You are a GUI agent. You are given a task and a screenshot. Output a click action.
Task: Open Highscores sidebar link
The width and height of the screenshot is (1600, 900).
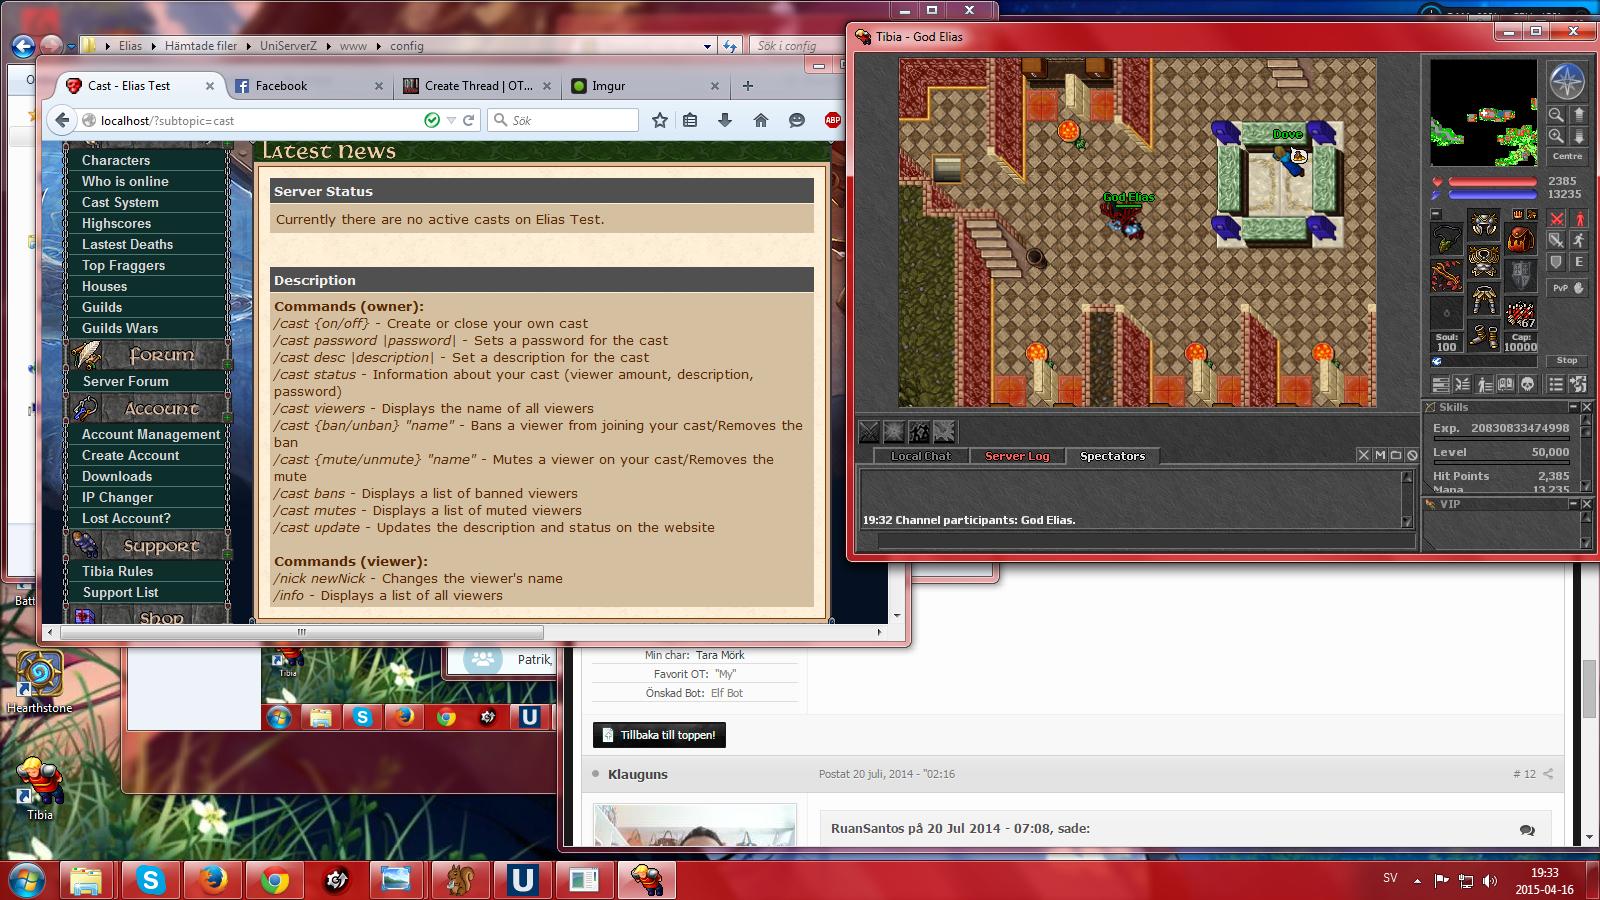116,223
